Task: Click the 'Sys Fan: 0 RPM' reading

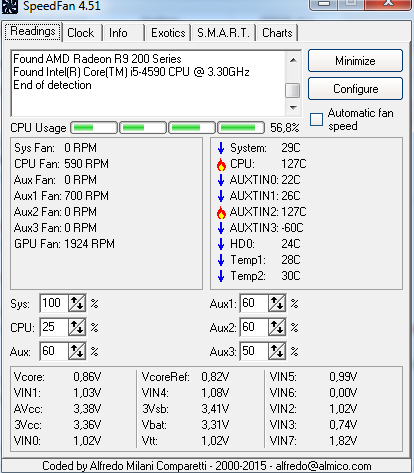Action: [x=55, y=148]
